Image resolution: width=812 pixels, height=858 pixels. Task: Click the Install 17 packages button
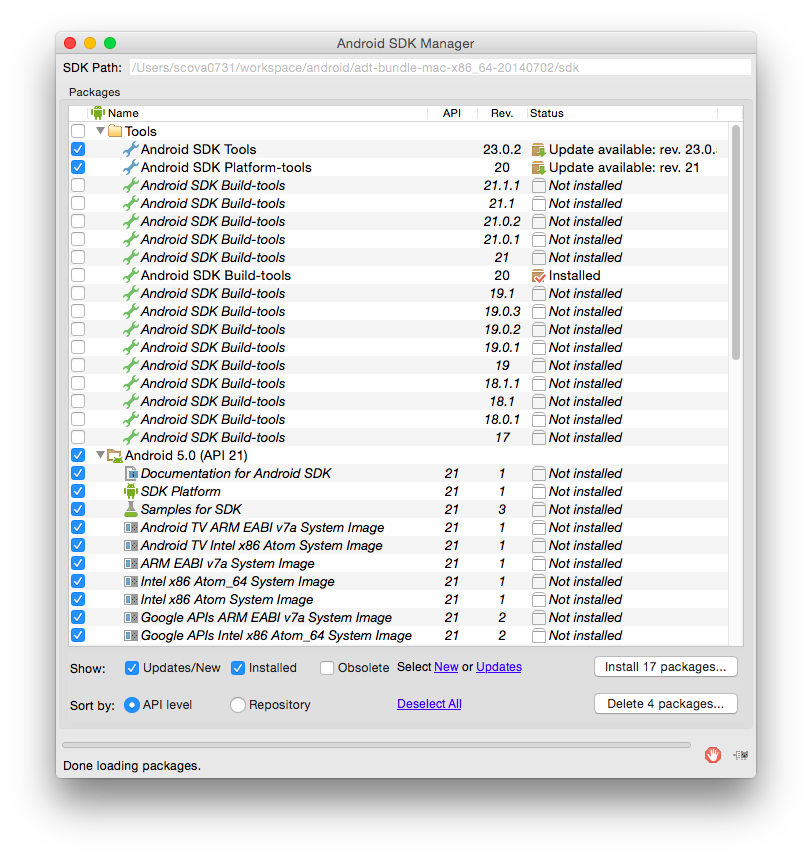tap(666, 667)
